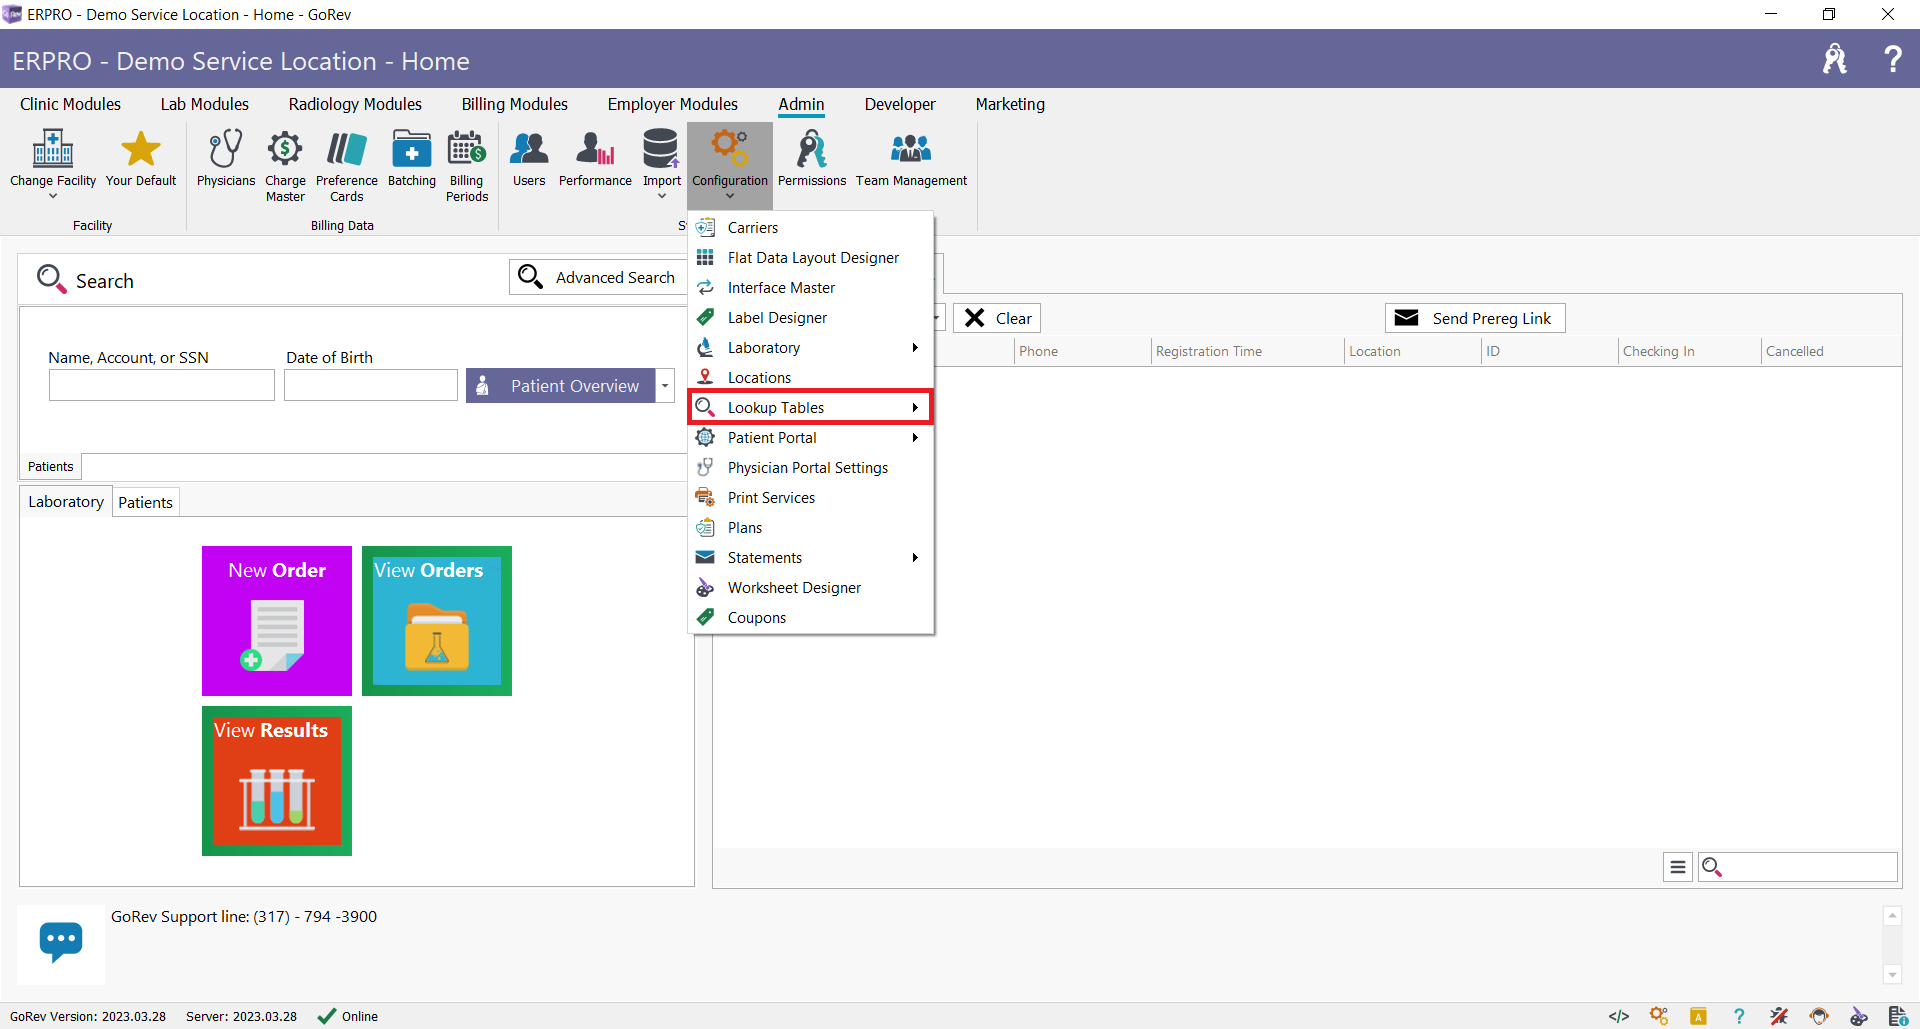Viewport: 1920px width, 1029px height.
Task: Click the Configuration gears icon
Action: tap(730, 150)
